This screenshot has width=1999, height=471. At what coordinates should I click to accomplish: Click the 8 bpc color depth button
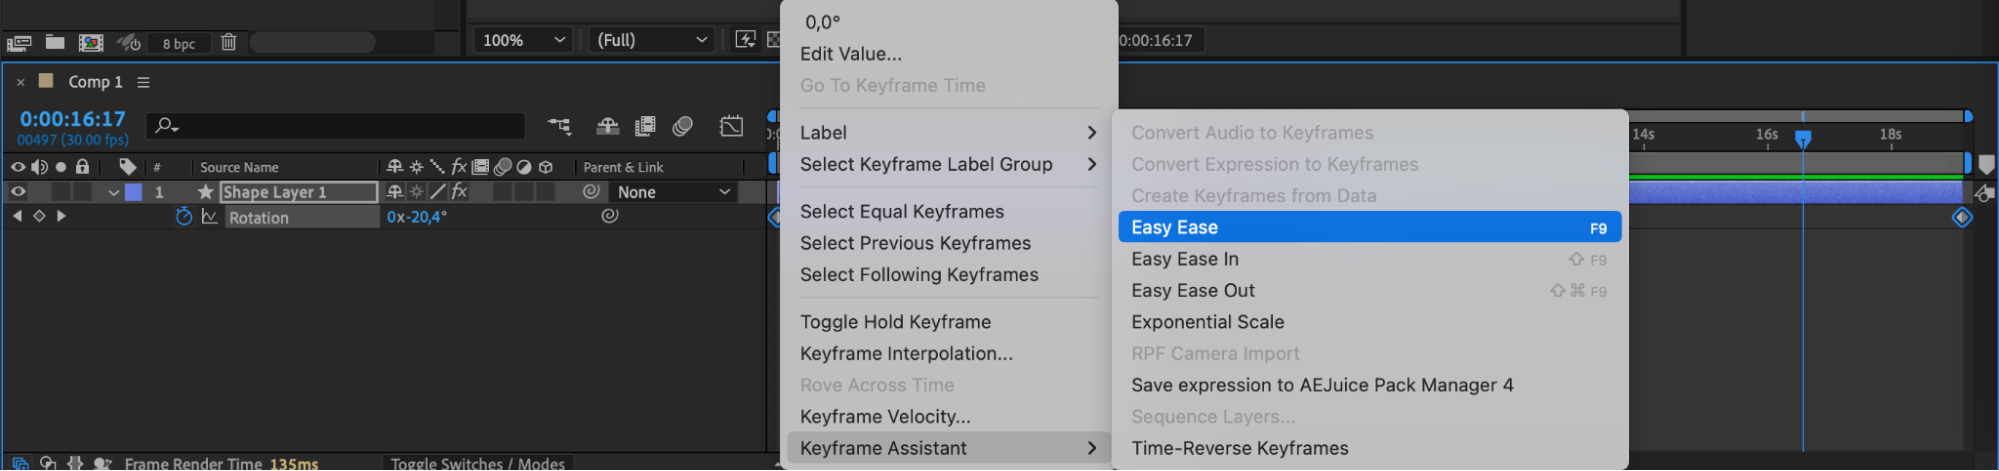(179, 43)
